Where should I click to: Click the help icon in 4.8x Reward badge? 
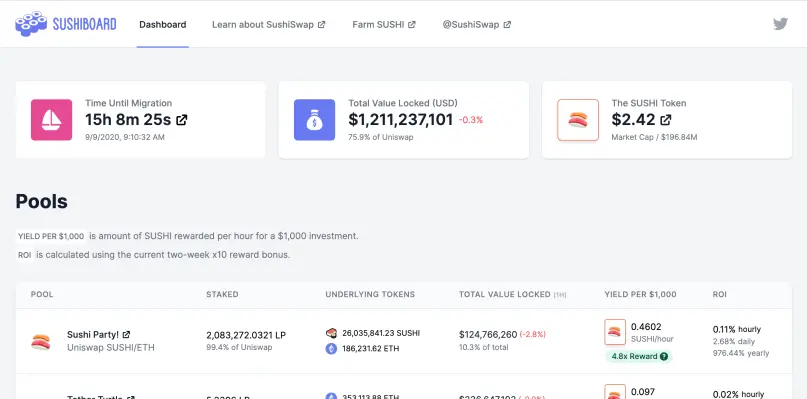664,356
